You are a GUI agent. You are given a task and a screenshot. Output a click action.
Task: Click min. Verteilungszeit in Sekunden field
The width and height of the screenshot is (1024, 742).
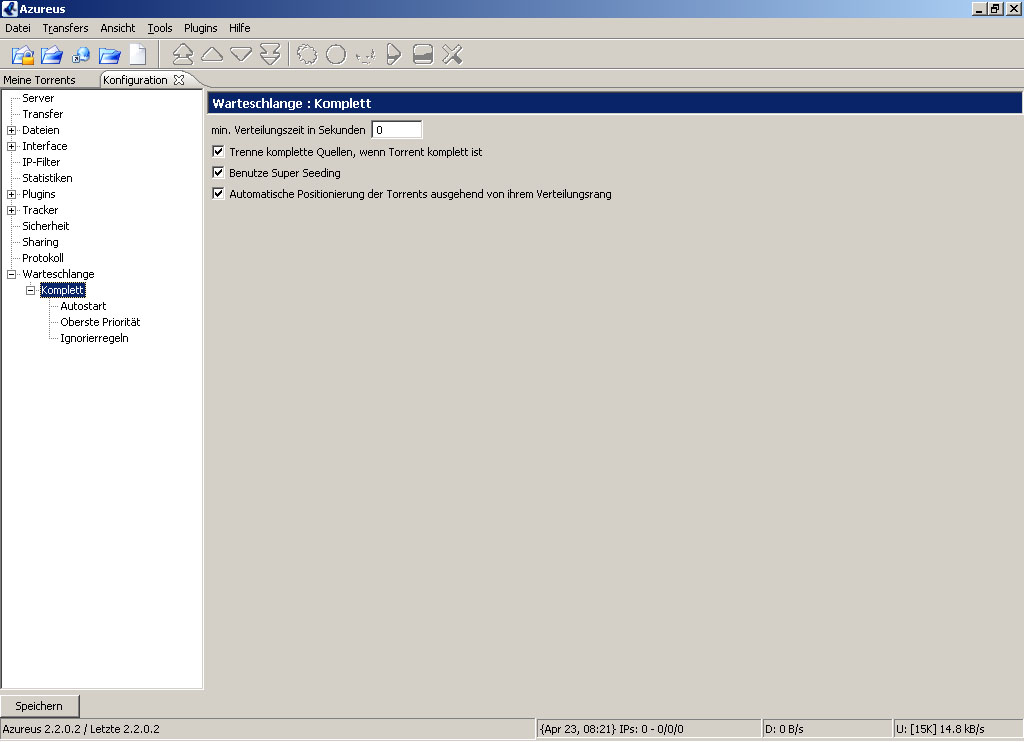397,130
